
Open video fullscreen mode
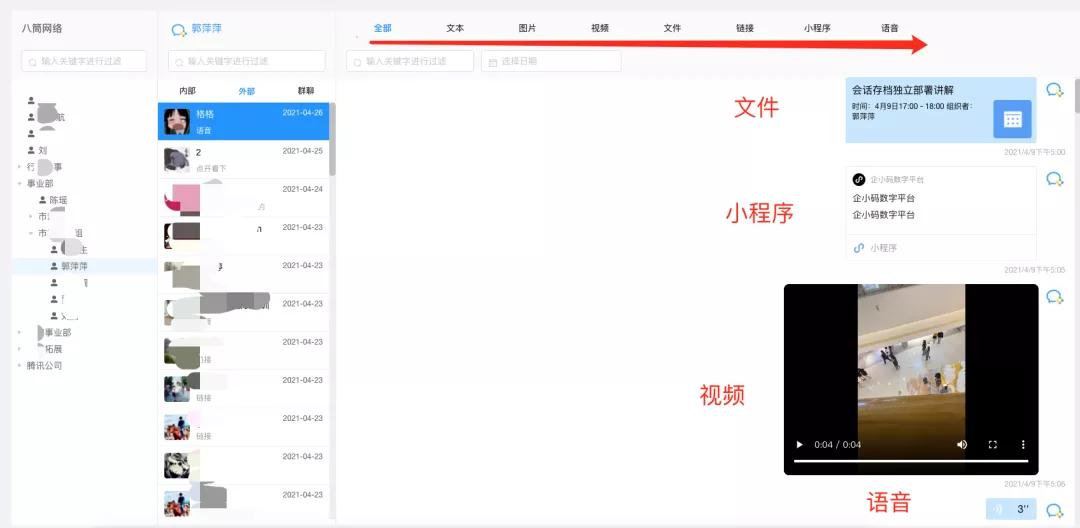(x=993, y=445)
